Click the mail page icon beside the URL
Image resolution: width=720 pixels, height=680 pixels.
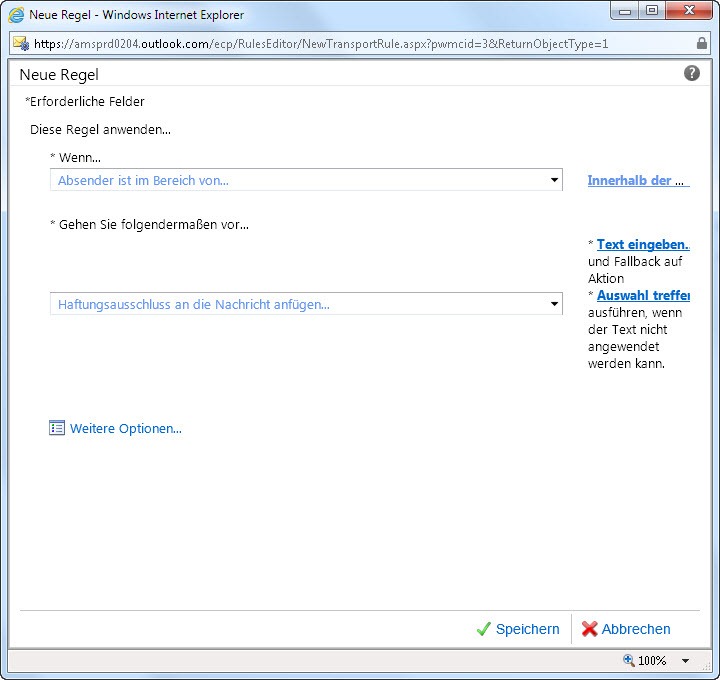[x=21, y=44]
